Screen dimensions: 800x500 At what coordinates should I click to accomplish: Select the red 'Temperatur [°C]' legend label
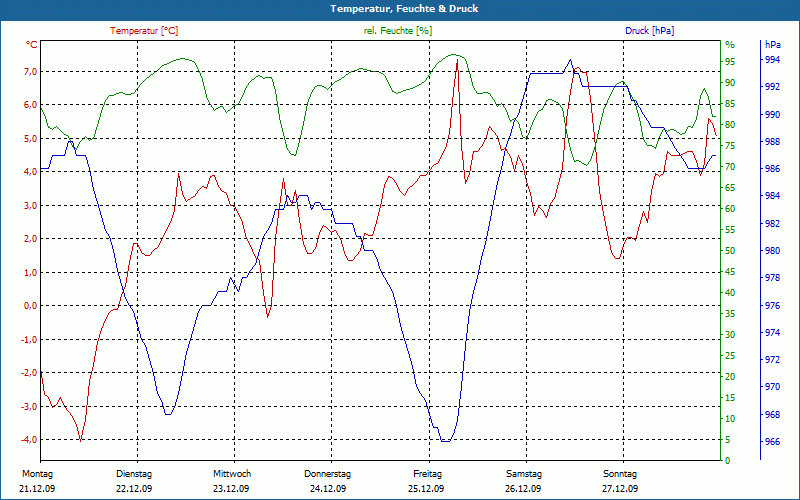[x=144, y=31]
